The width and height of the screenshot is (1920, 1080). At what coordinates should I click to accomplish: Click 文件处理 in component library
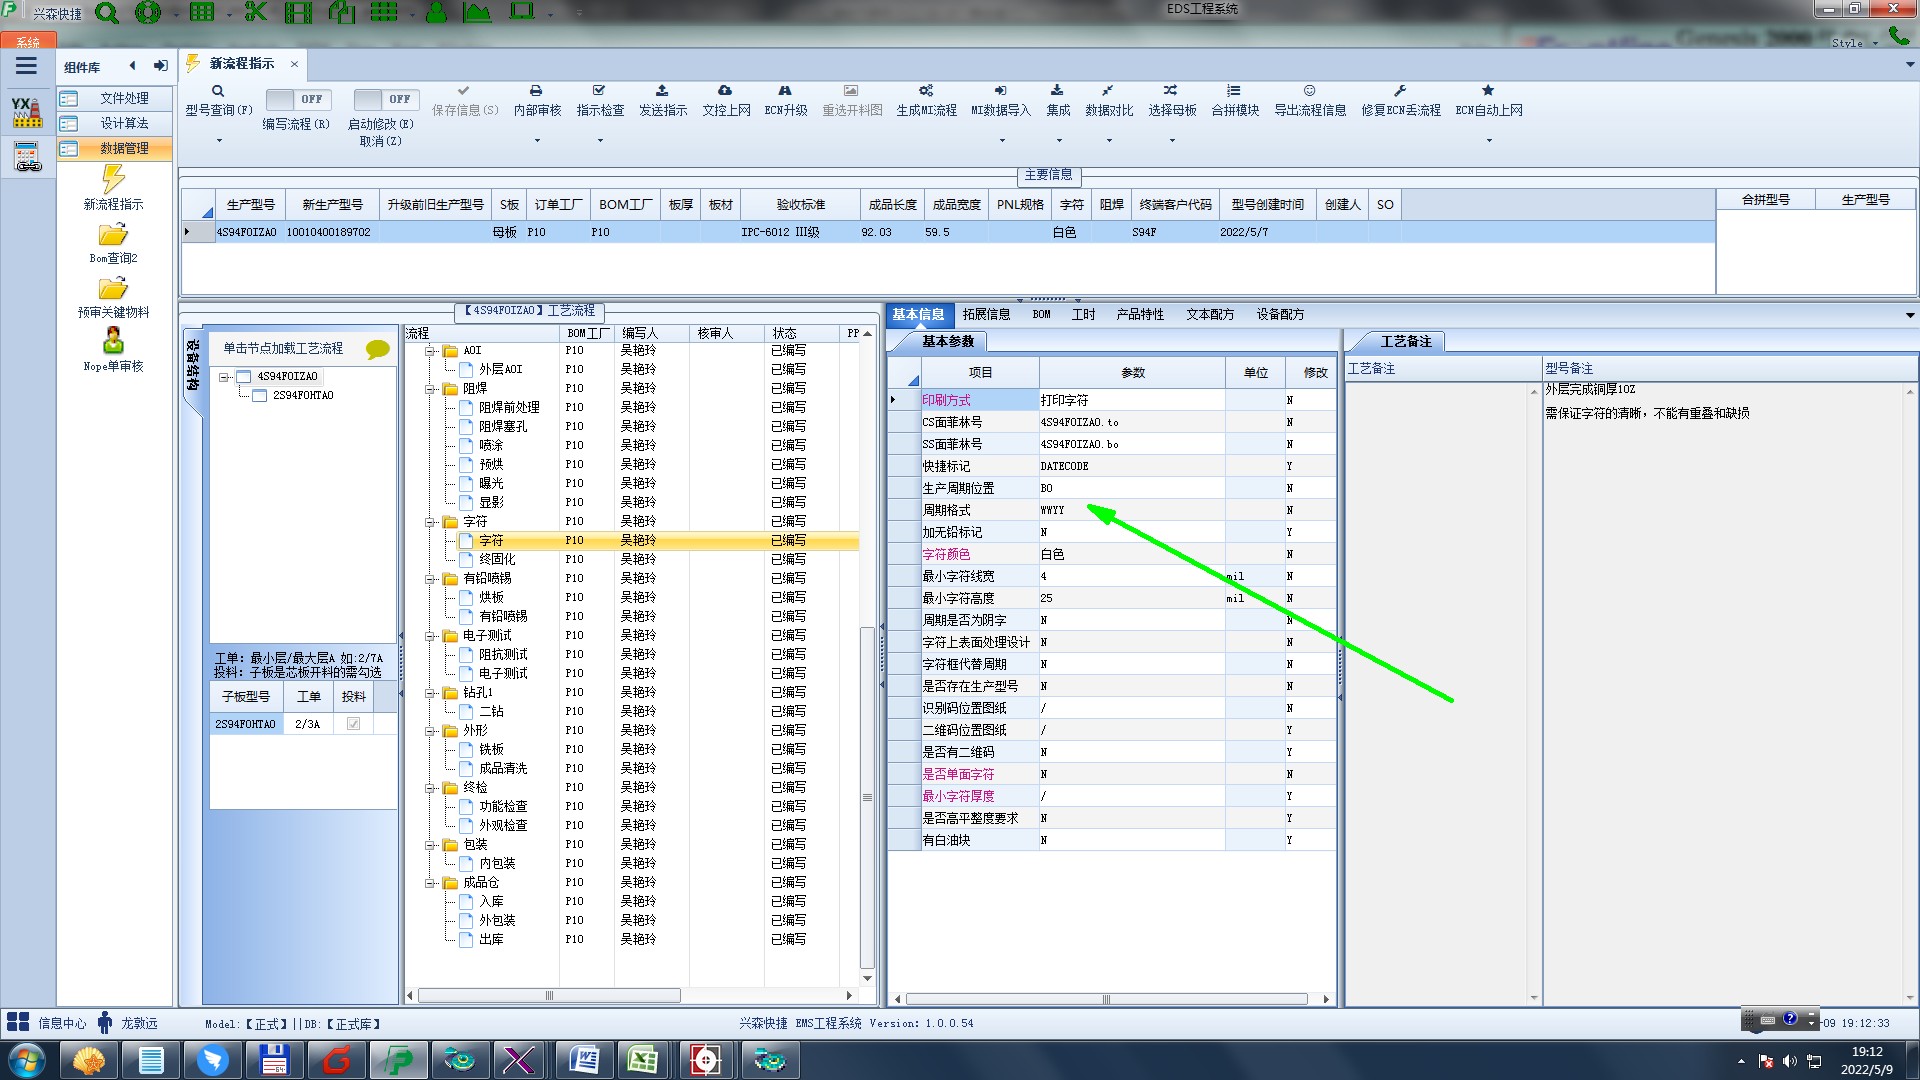pos(123,98)
